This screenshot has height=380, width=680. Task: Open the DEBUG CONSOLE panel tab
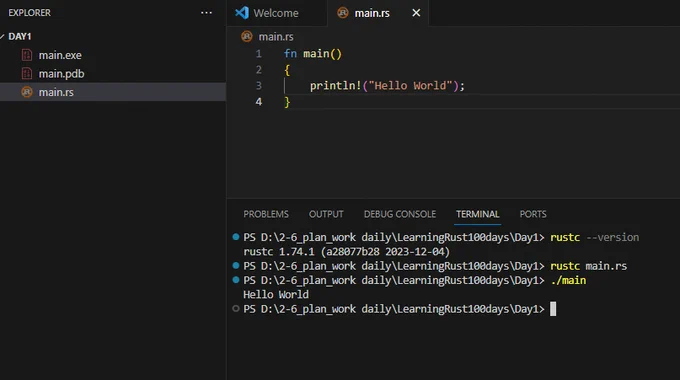pos(399,214)
